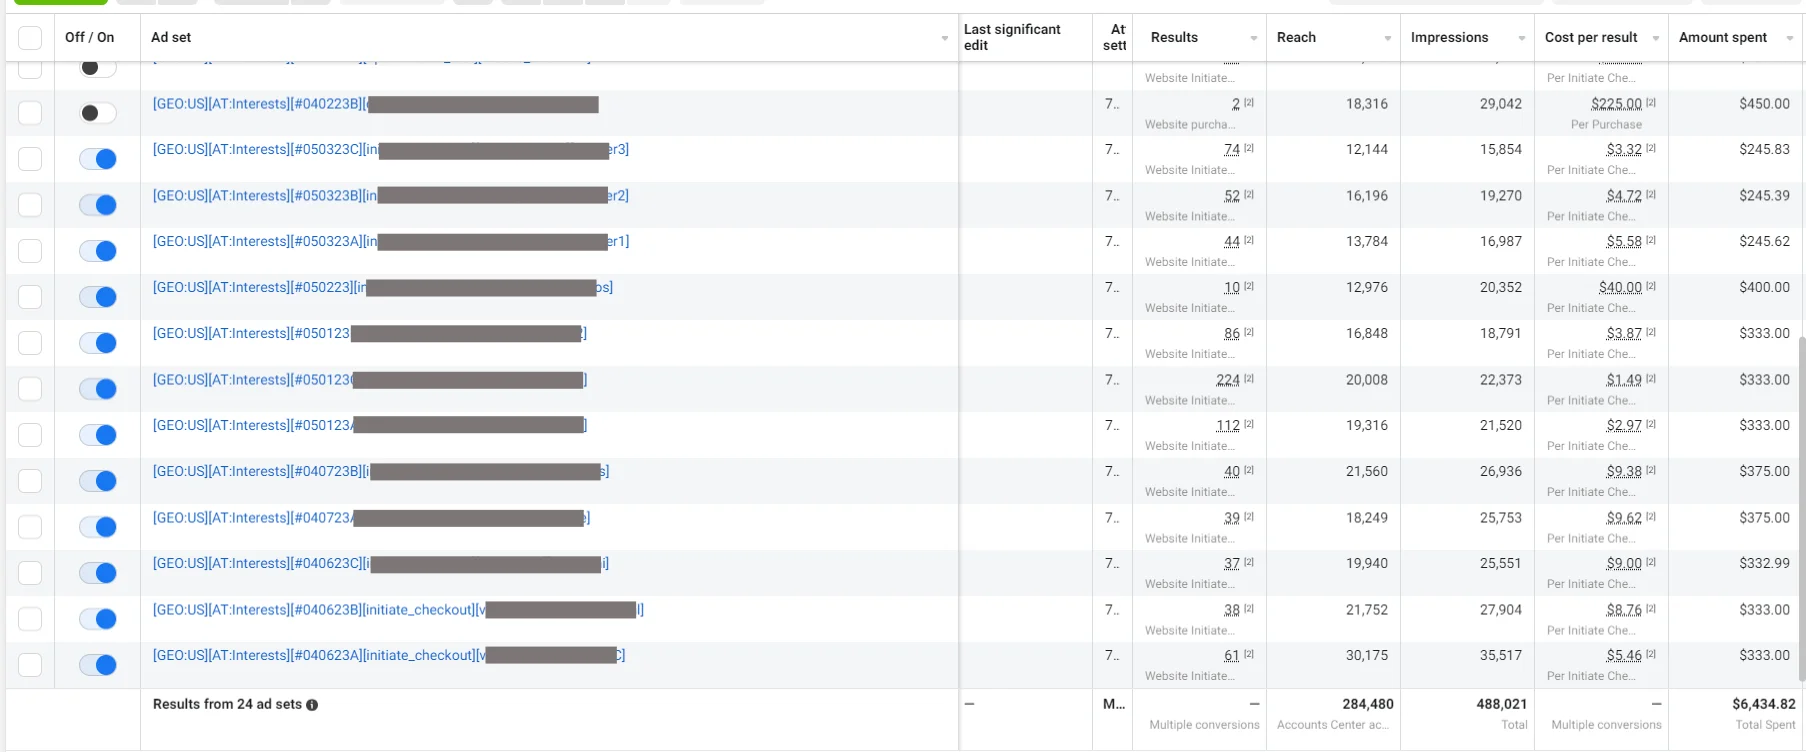Viewport: 1806px width, 752px height.
Task: Tick the select-all checkbox in table header
Action: pos(30,38)
